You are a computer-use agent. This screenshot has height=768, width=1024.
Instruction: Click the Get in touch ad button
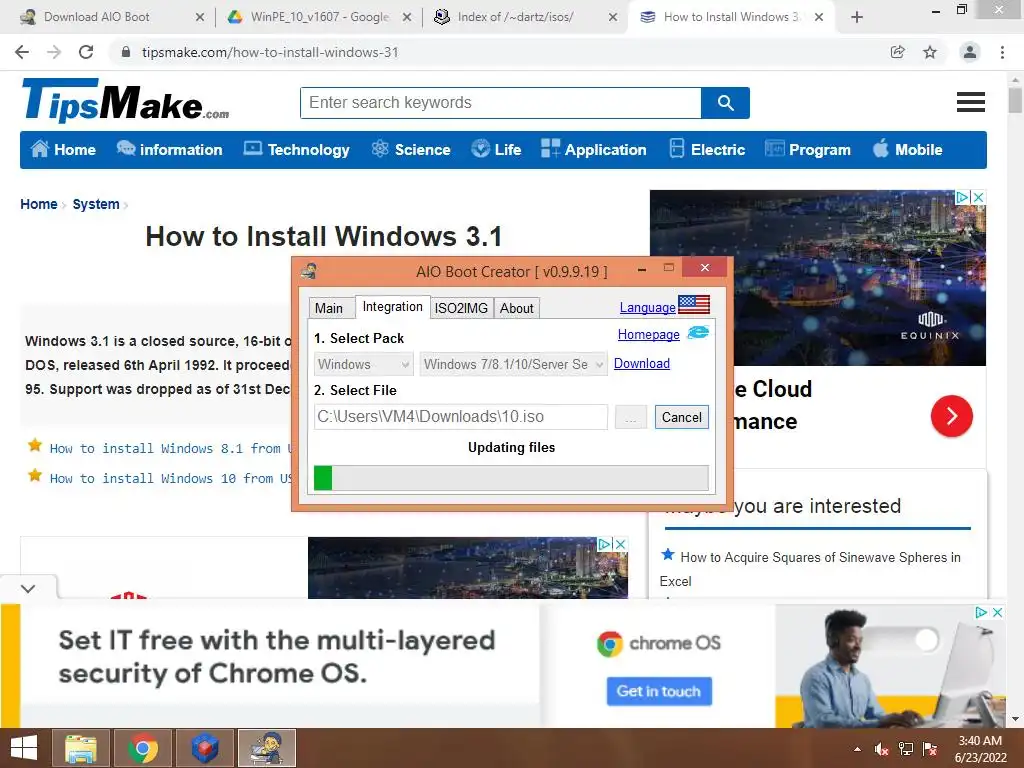(x=659, y=691)
